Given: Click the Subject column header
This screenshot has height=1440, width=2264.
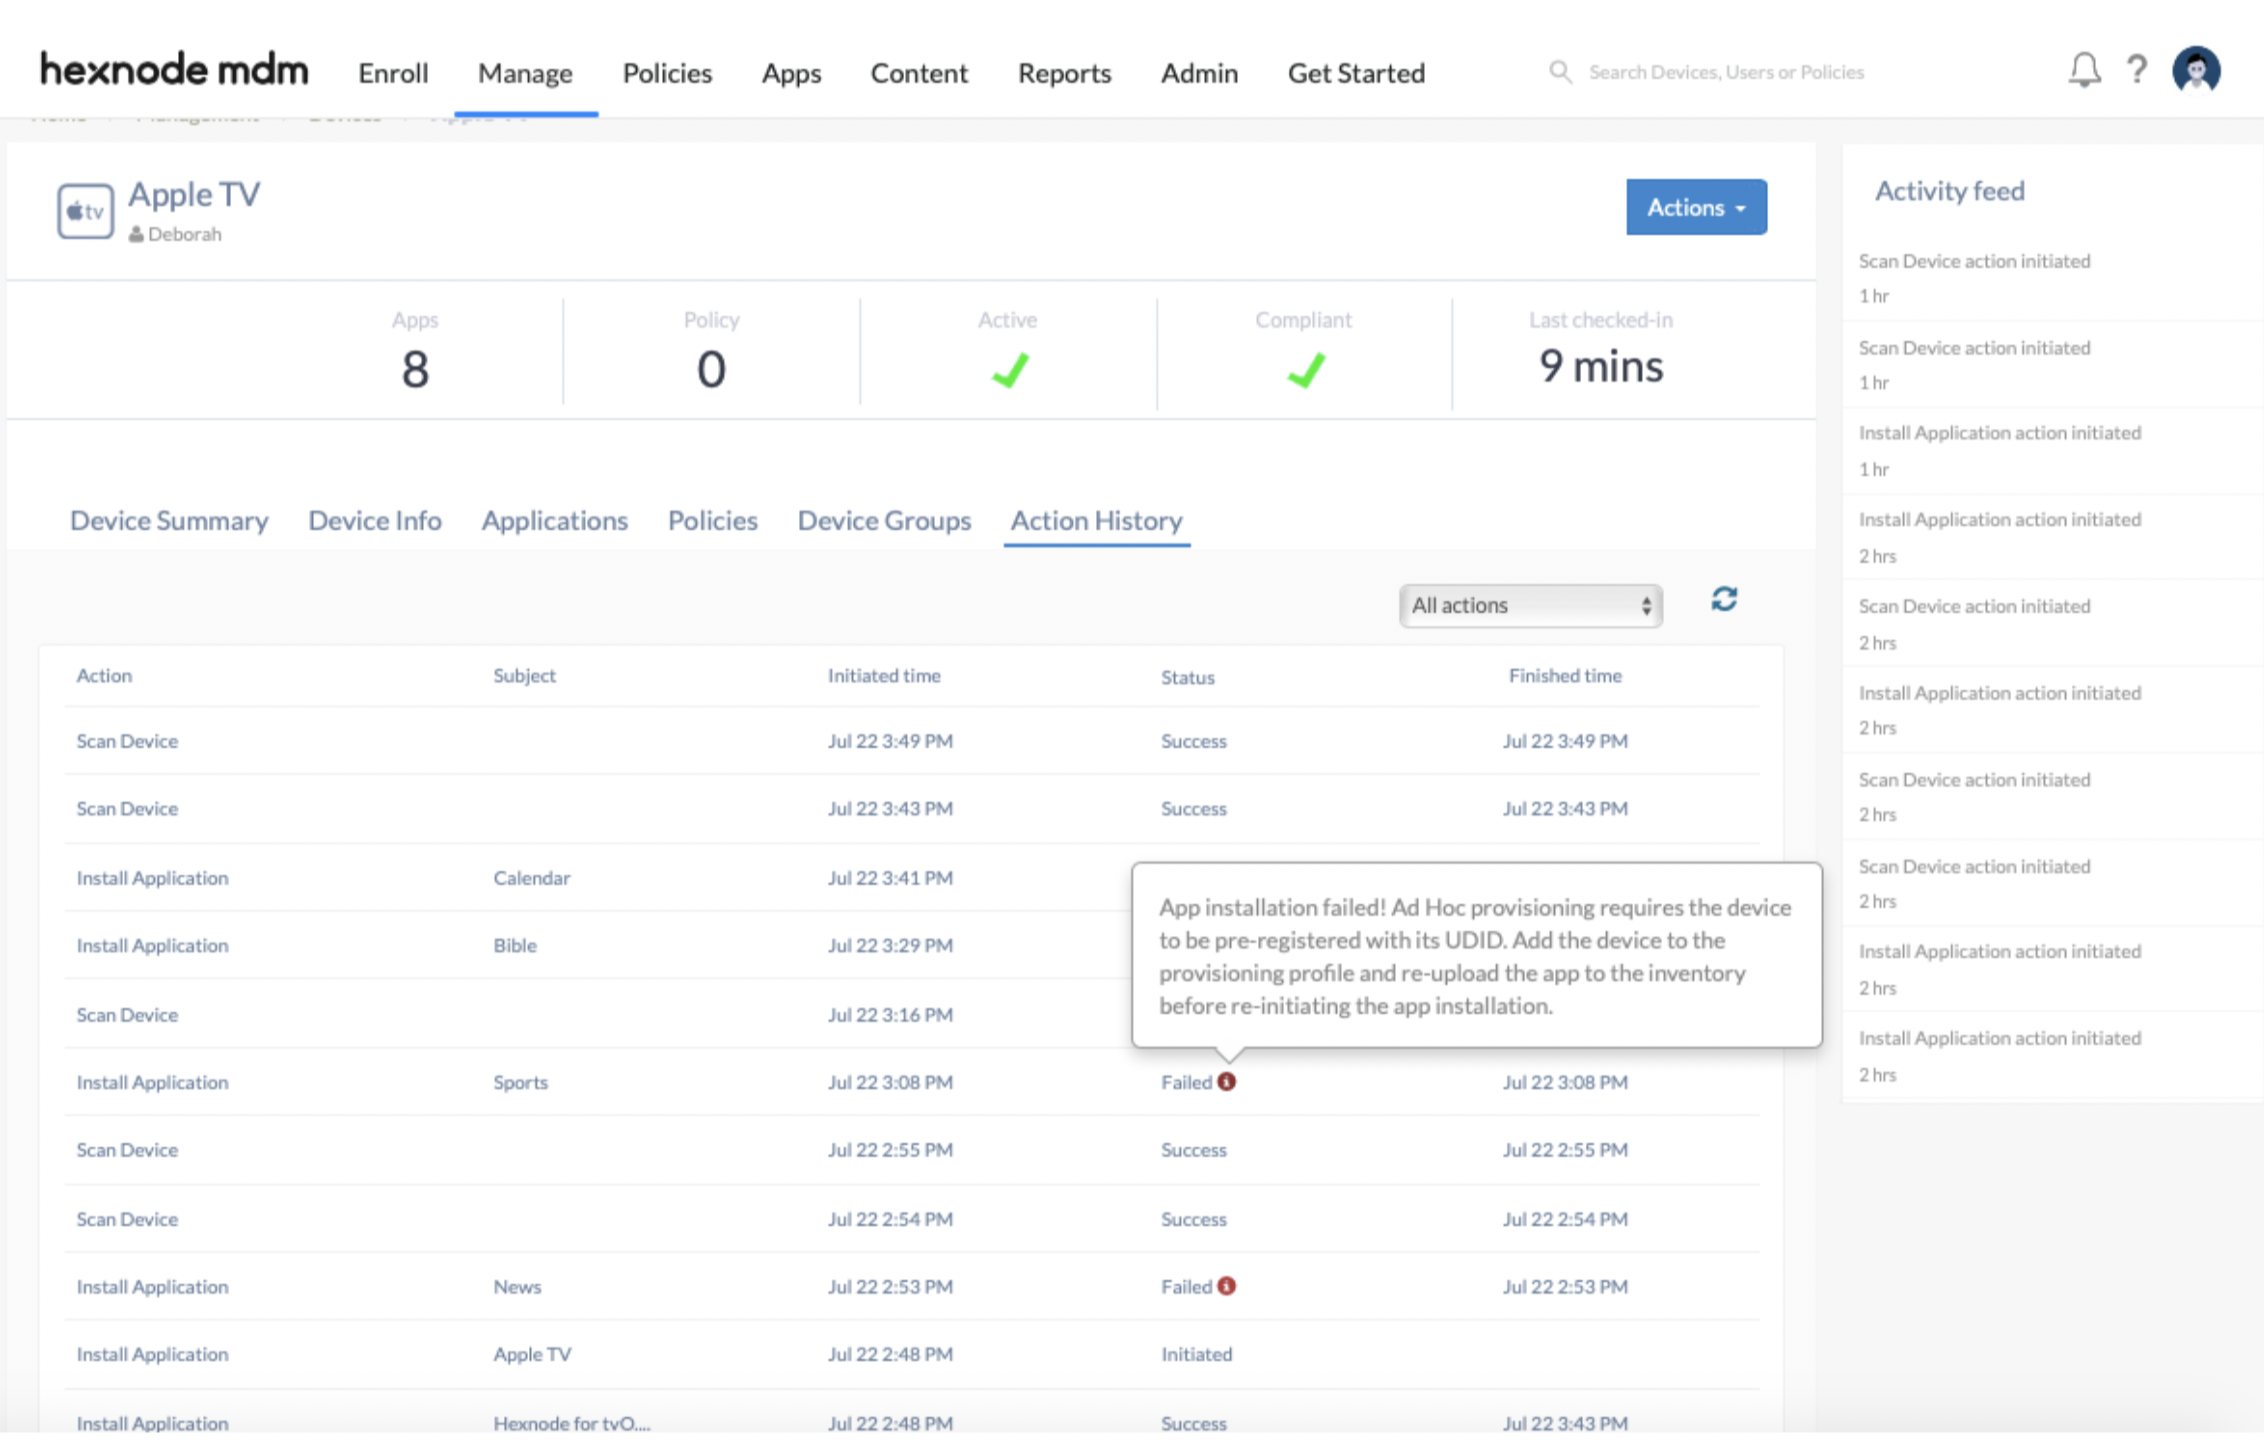Looking at the screenshot, I should pyautogui.click(x=524, y=675).
